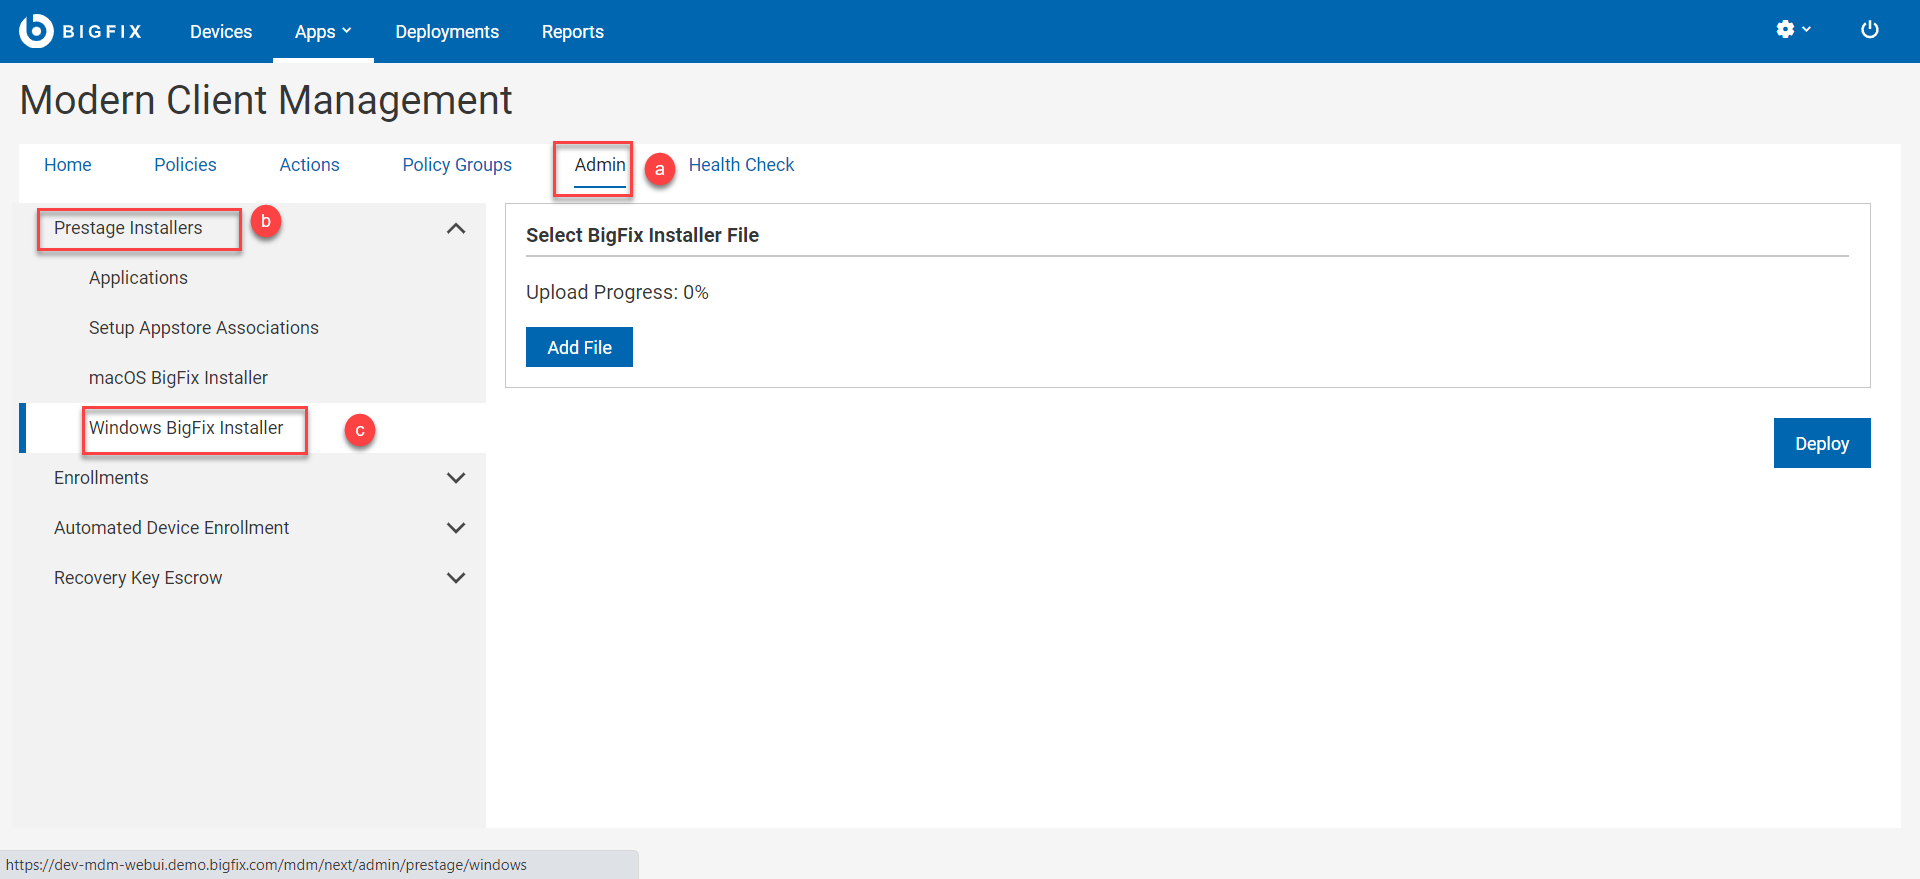1920x879 pixels.
Task: Select Windows BigFix Installer item
Action: coord(186,428)
